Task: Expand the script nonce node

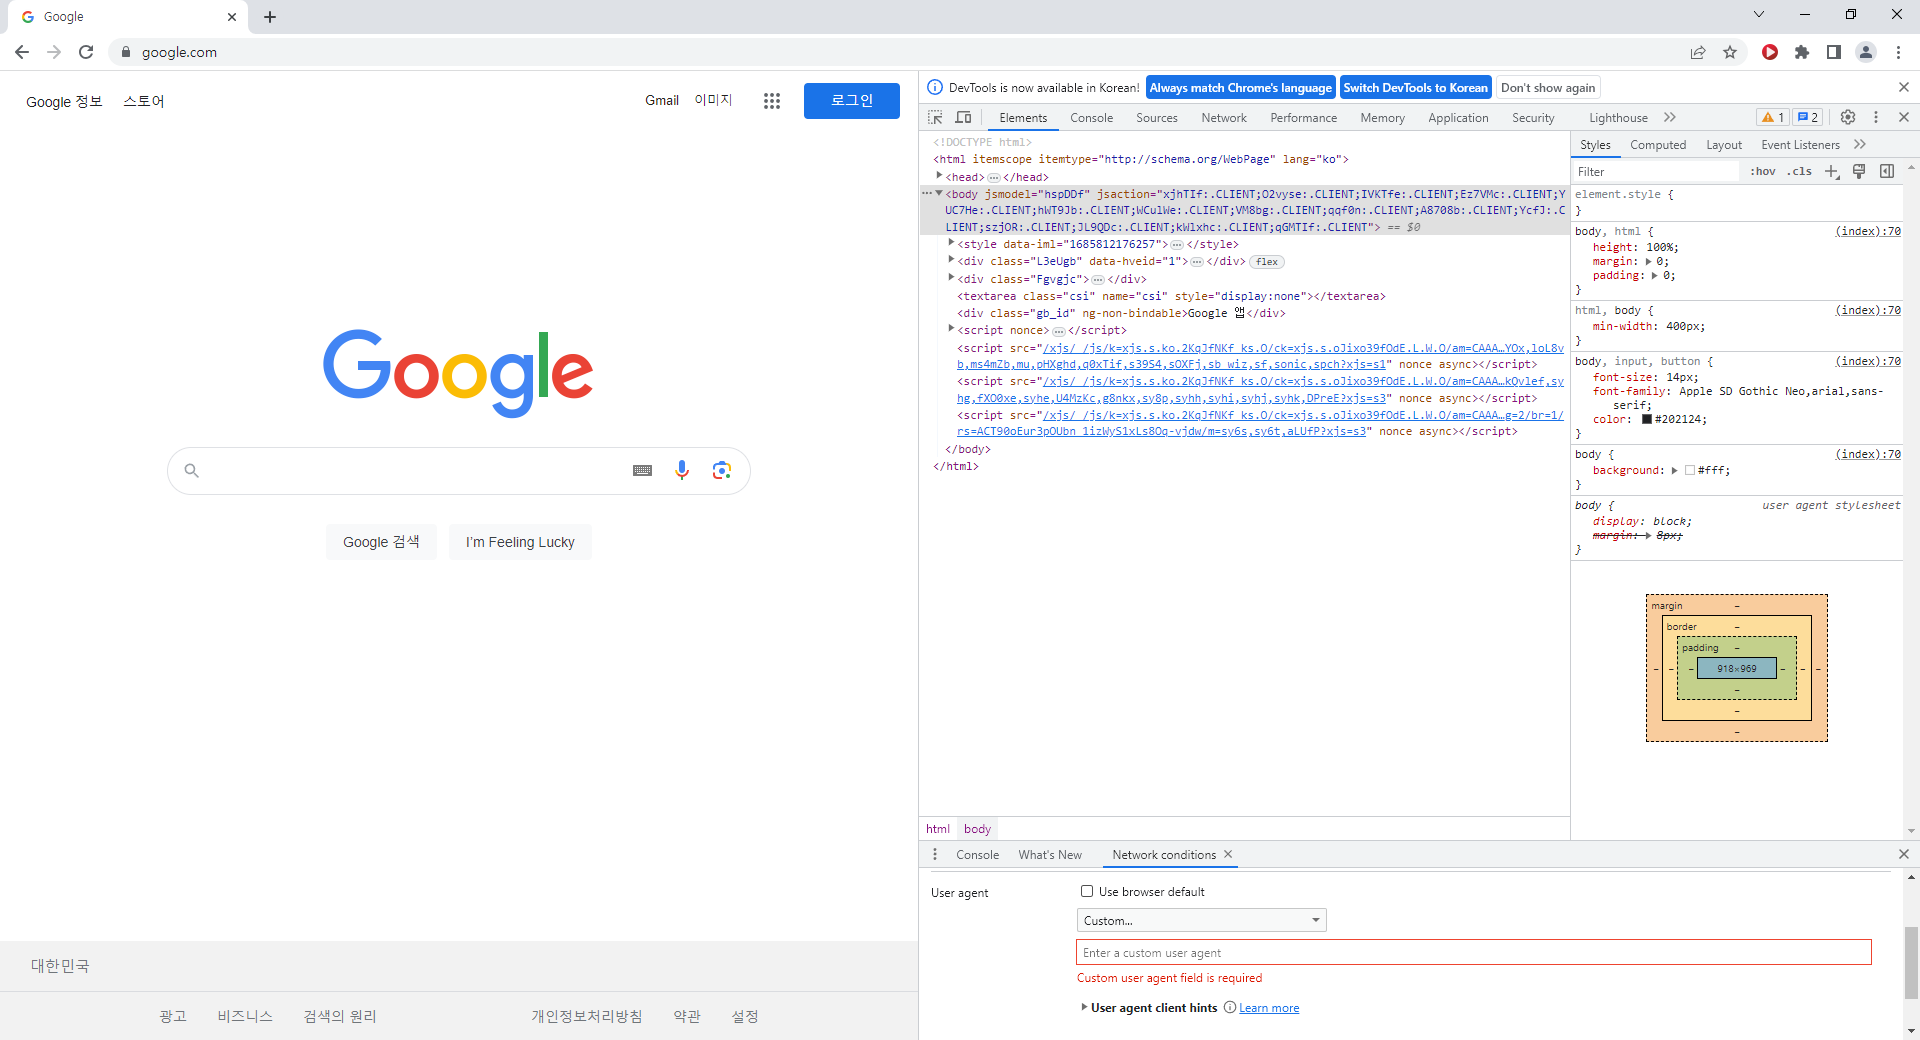Action: point(951,329)
